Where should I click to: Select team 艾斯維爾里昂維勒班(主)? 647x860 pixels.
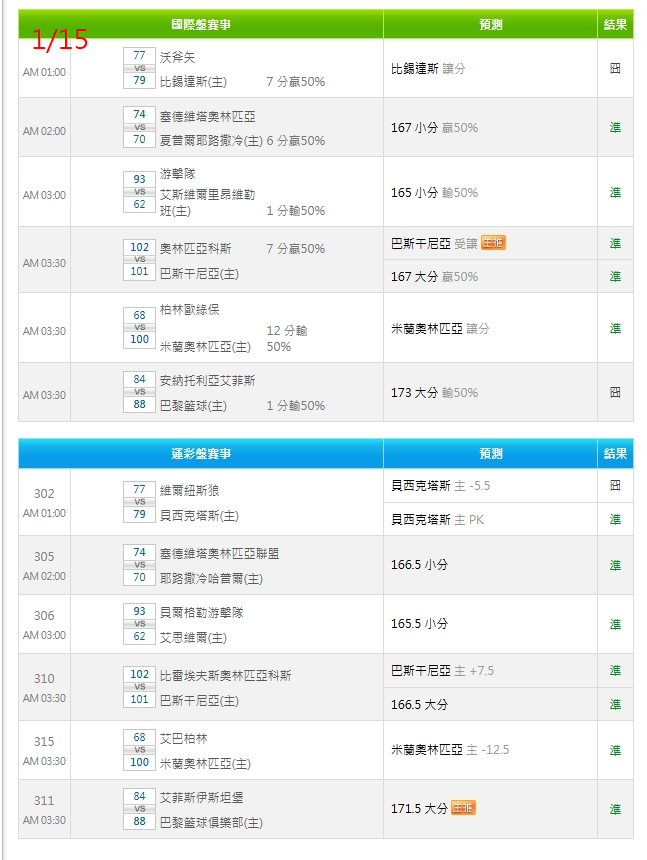tap(207, 202)
